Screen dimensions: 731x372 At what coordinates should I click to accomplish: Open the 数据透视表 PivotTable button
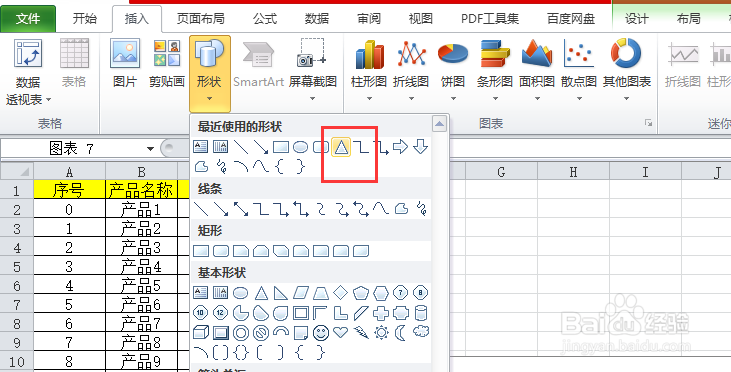(x=28, y=71)
